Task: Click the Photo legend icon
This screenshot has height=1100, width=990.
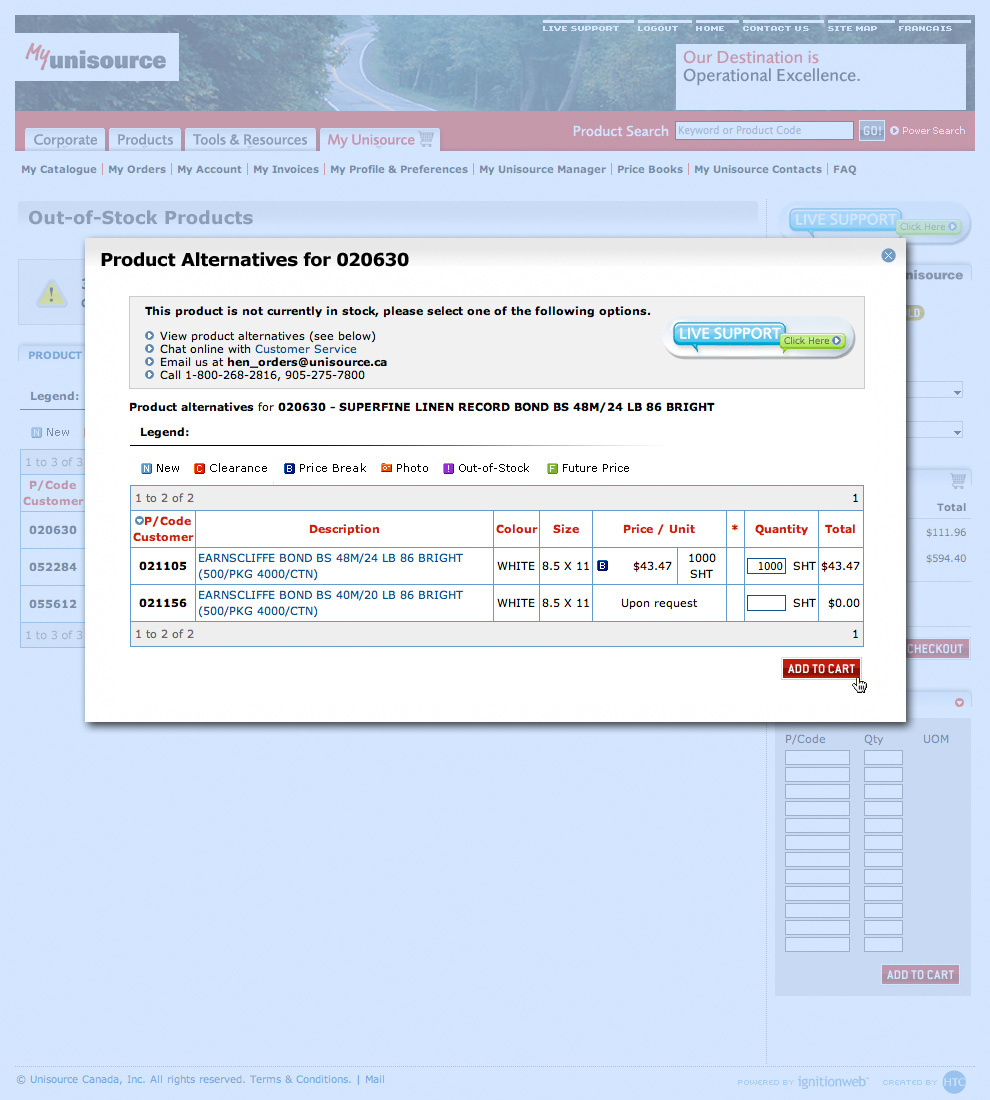Action: [x=386, y=468]
